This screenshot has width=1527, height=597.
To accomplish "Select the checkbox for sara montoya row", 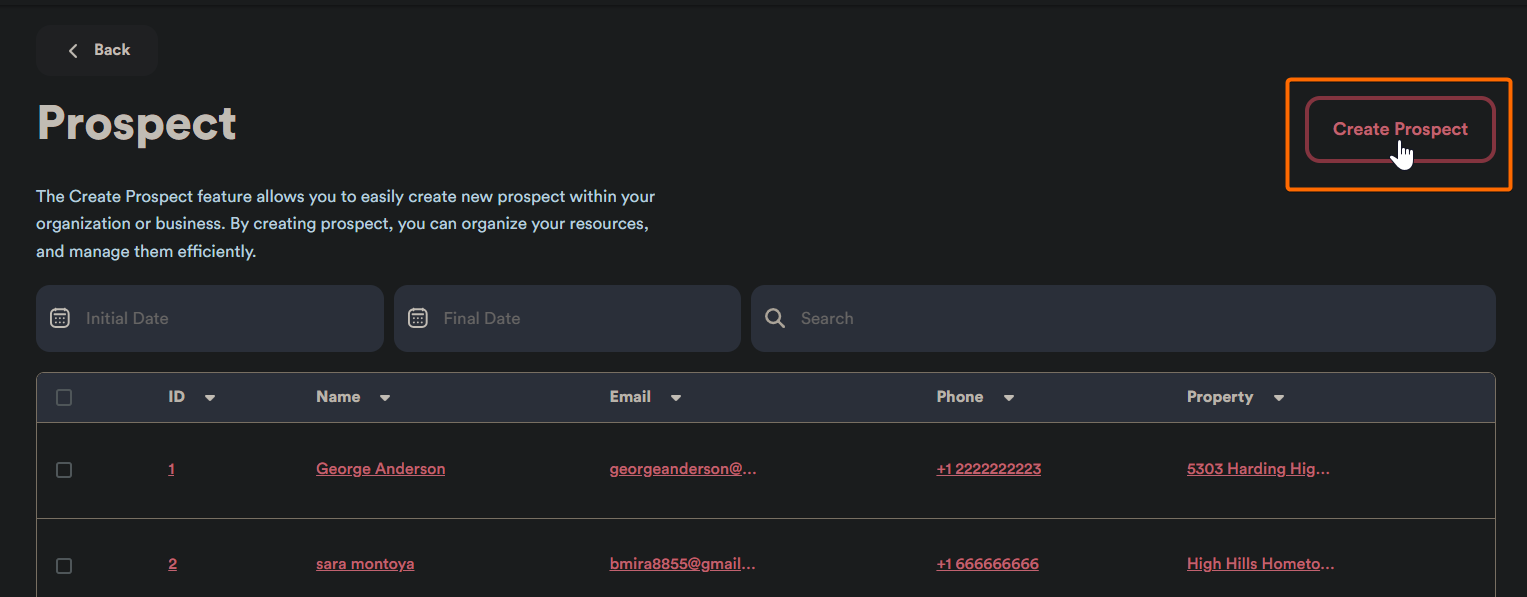I will click(x=64, y=566).
